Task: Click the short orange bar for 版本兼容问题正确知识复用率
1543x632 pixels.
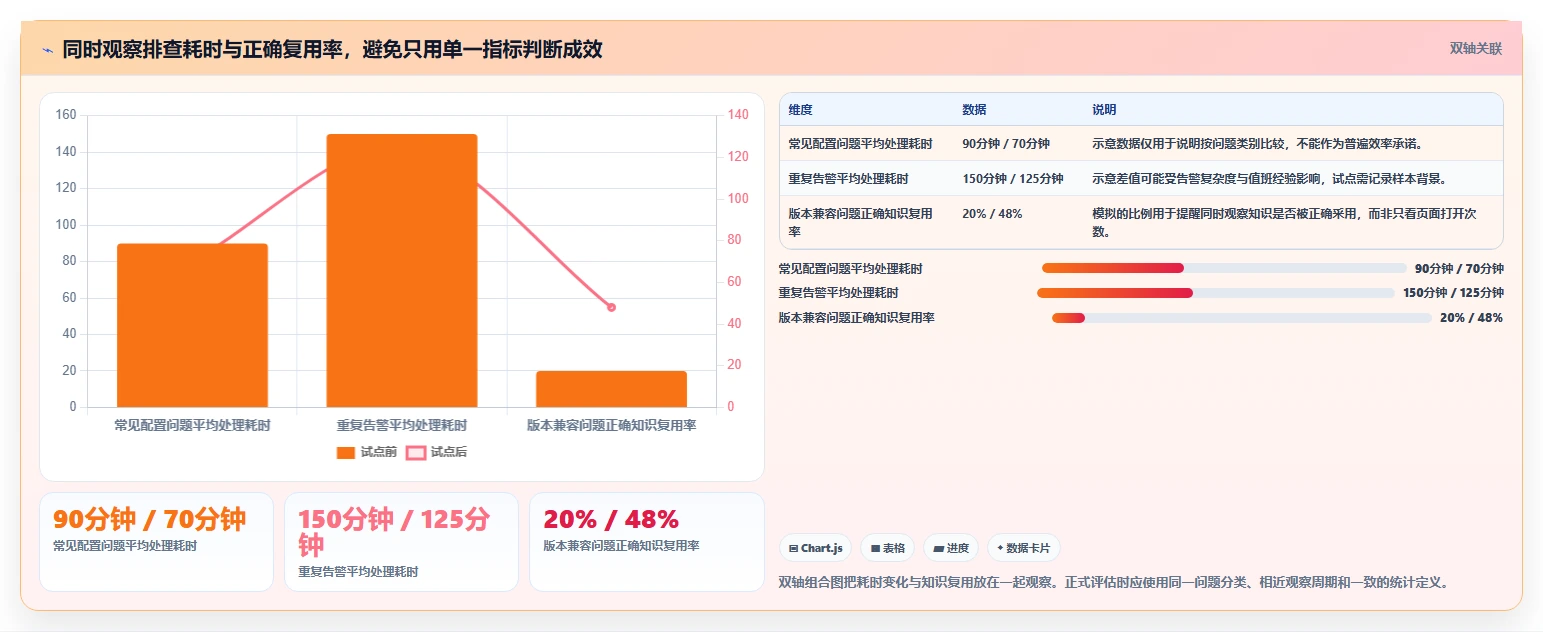Action: (x=612, y=389)
